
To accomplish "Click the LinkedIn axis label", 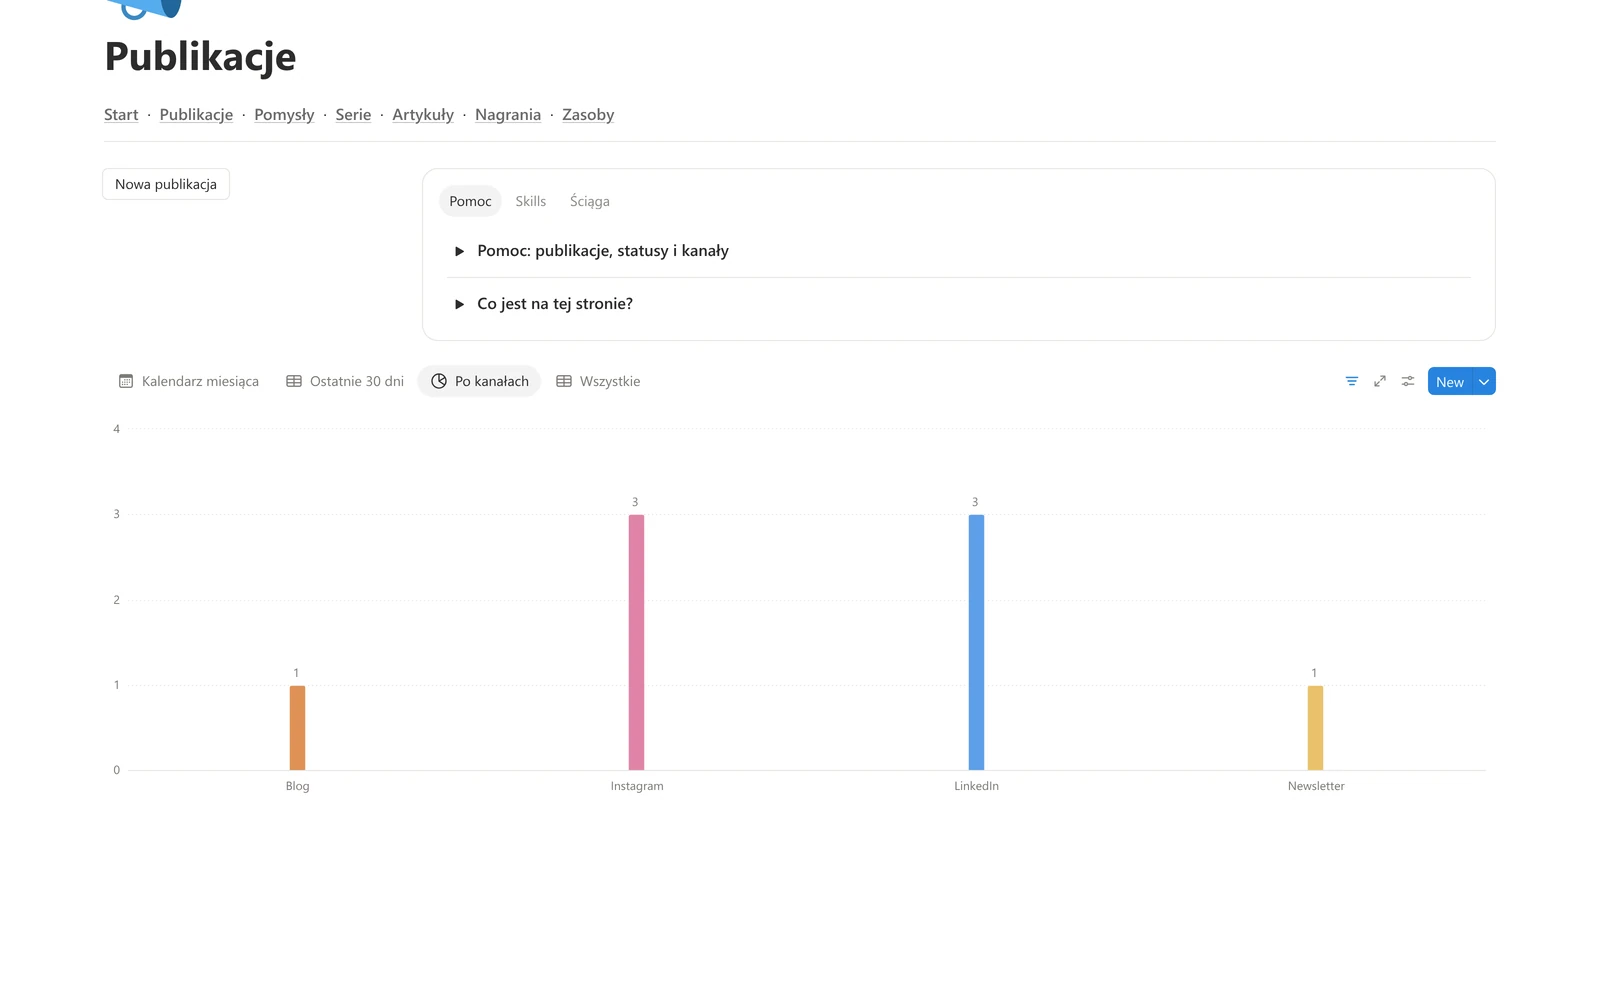I will 976,786.
